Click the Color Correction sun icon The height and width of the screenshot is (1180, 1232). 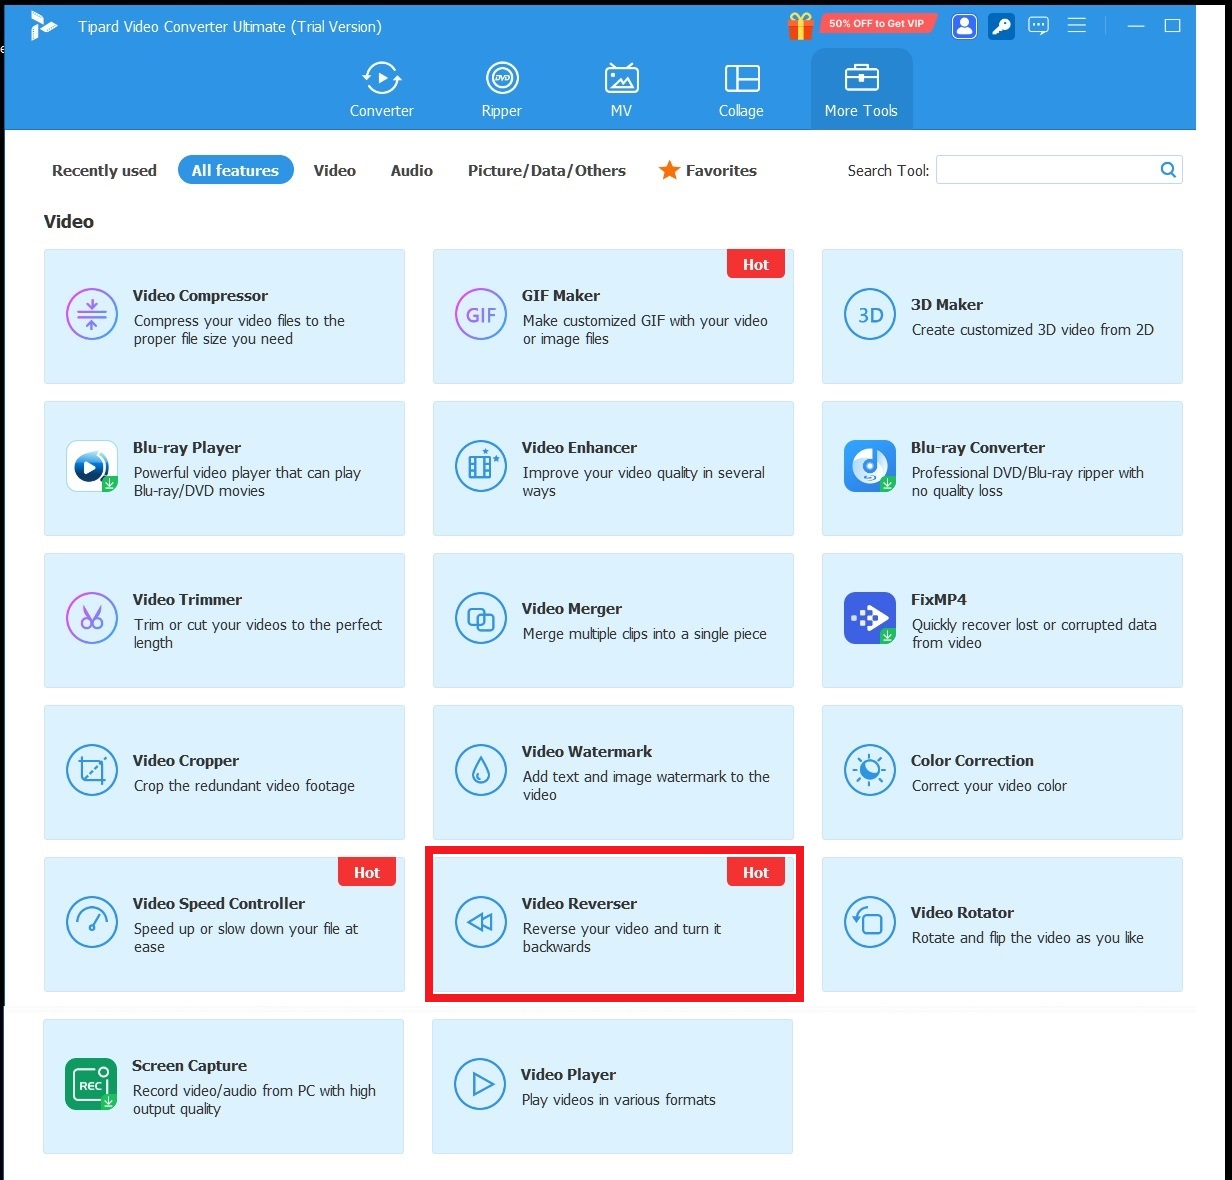tap(870, 770)
